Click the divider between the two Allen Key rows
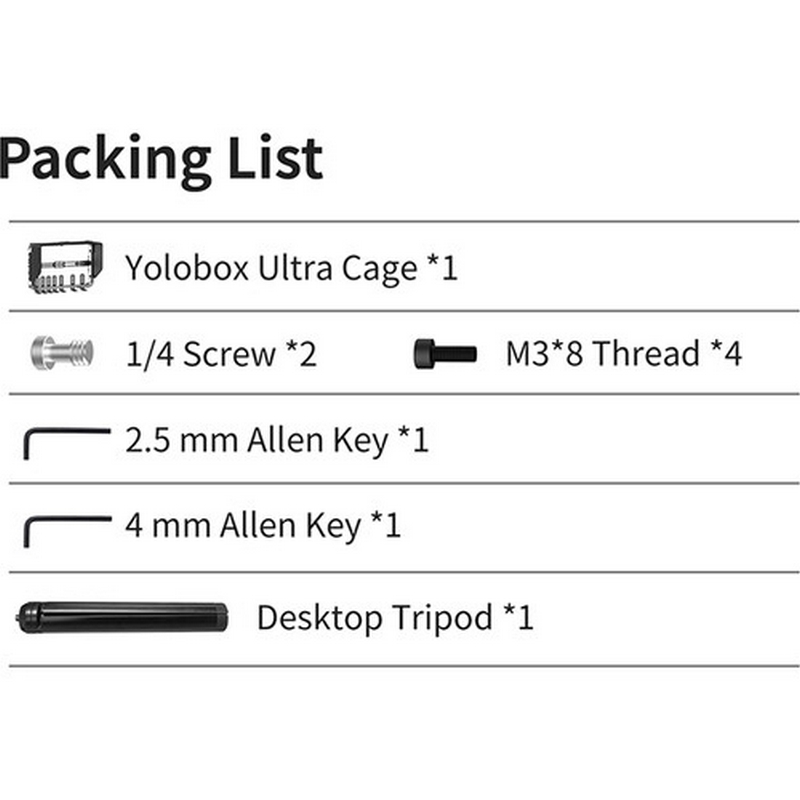 click(400, 484)
